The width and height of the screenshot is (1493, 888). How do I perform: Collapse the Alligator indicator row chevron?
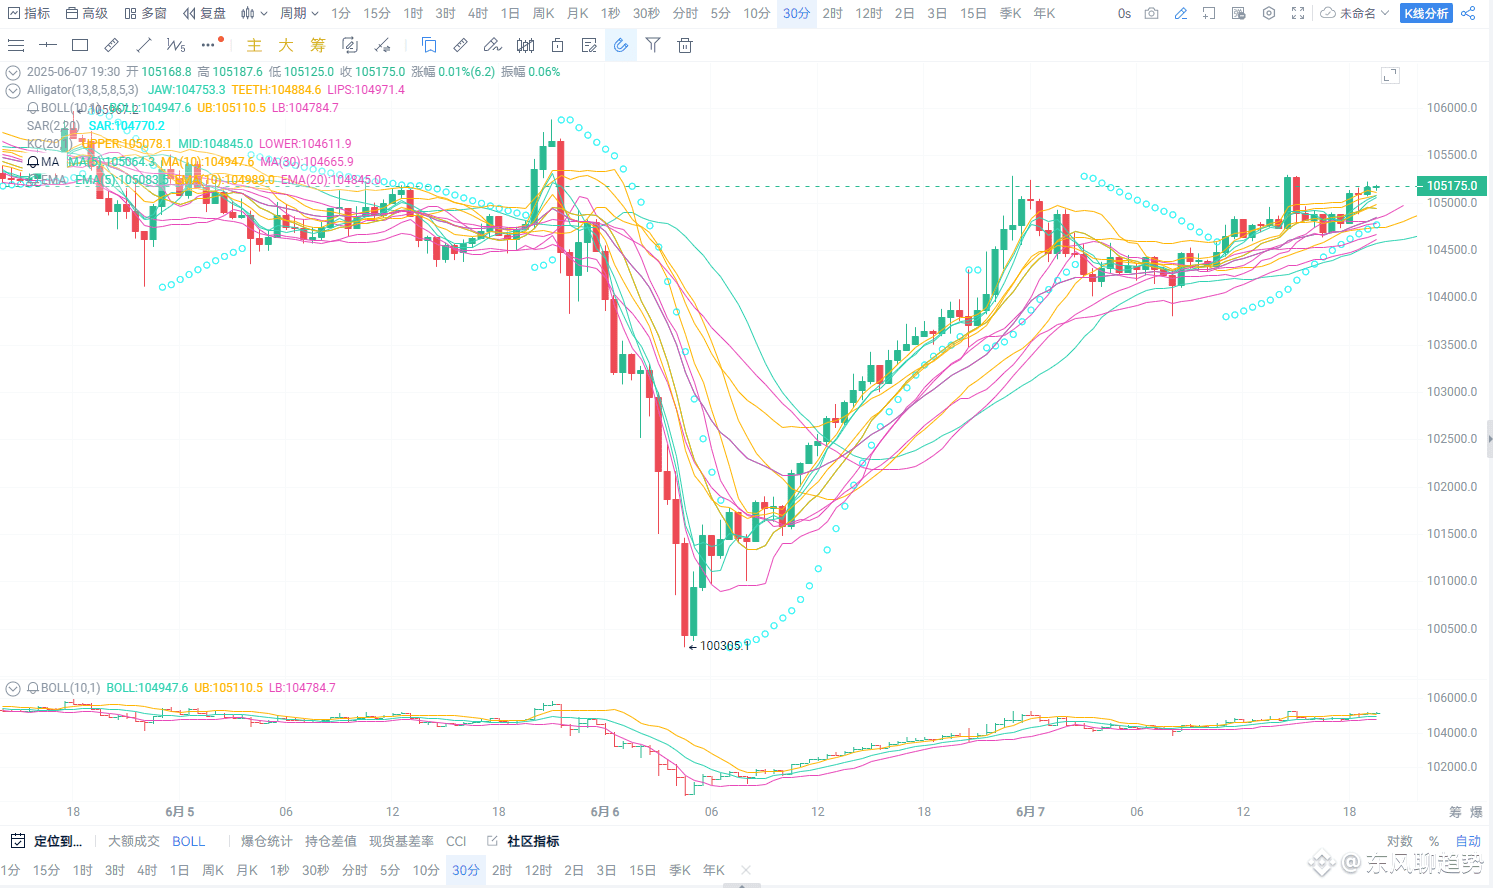(x=13, y=90)
